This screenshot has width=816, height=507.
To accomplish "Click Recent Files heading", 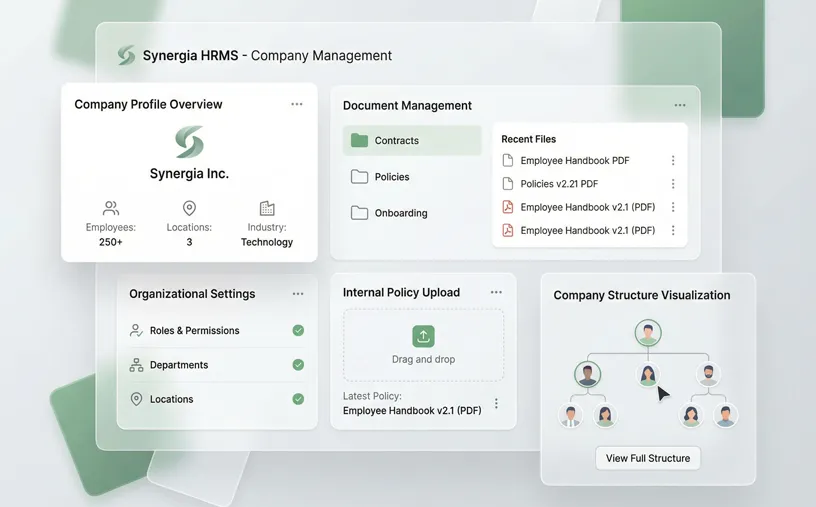I will (528, 139).
